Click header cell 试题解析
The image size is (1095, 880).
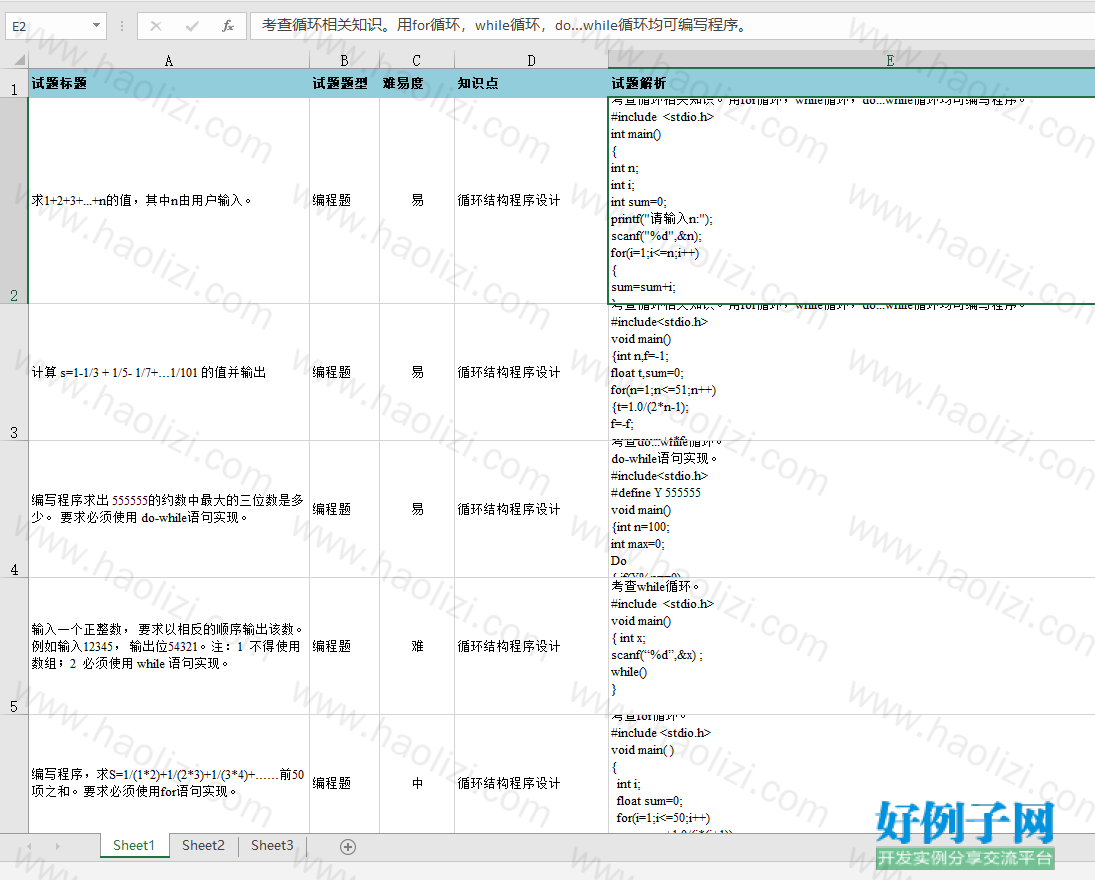coord(852,83)
